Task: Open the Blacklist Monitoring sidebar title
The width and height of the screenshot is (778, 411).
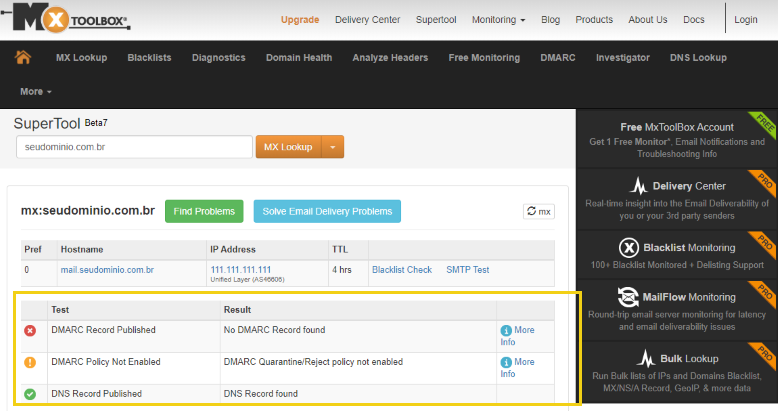Action: (689, 248)
